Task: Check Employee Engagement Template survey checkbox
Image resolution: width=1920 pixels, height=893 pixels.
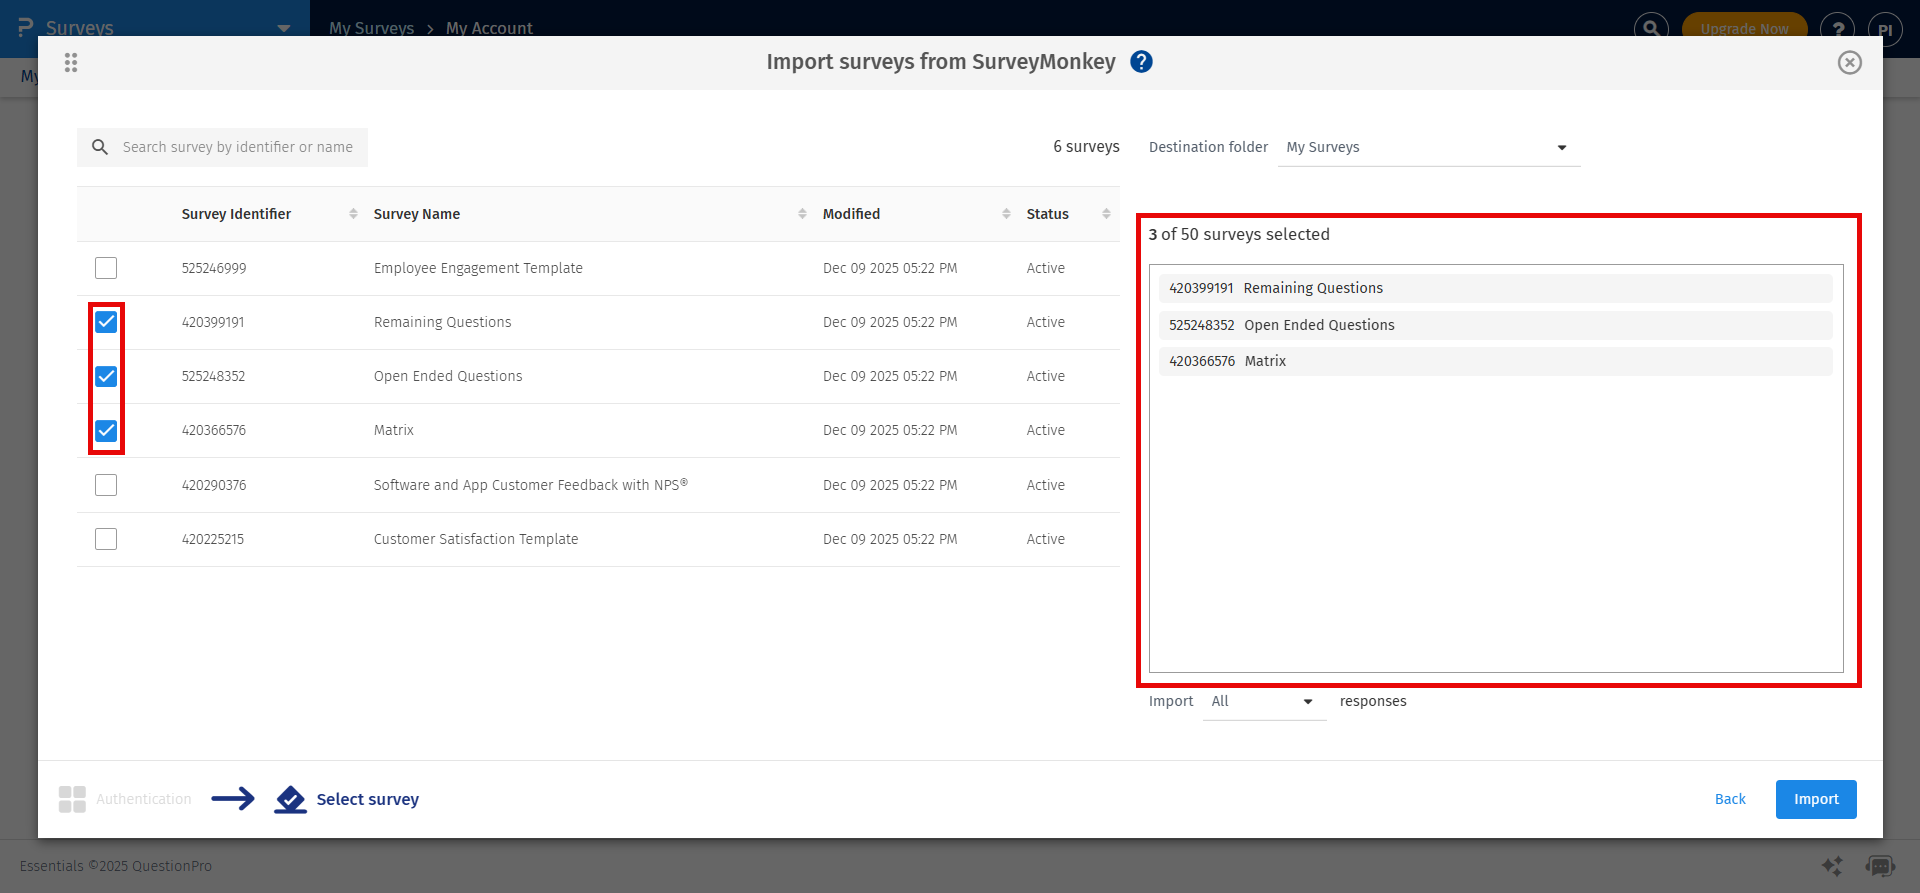Action: pos(106,268)
